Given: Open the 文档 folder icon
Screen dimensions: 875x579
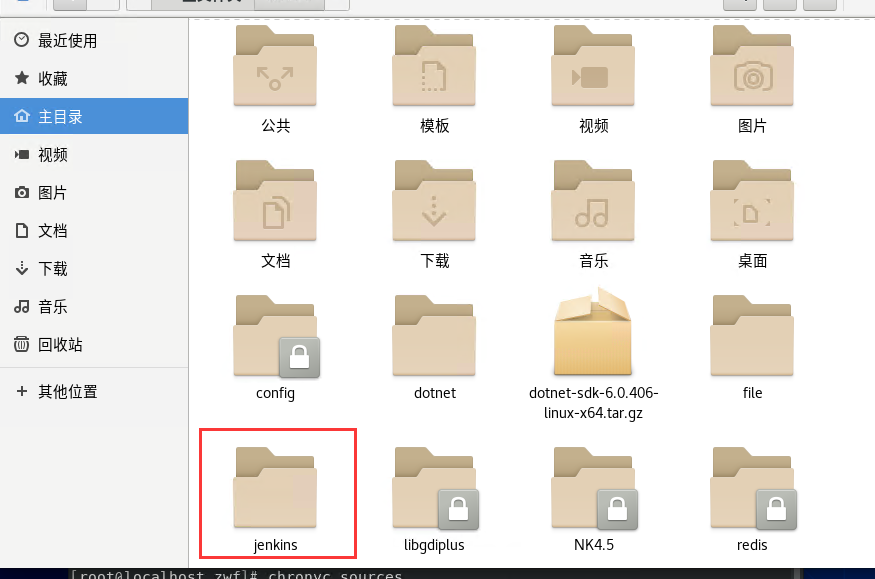Looking at the screenshot, I should [275, 200].
